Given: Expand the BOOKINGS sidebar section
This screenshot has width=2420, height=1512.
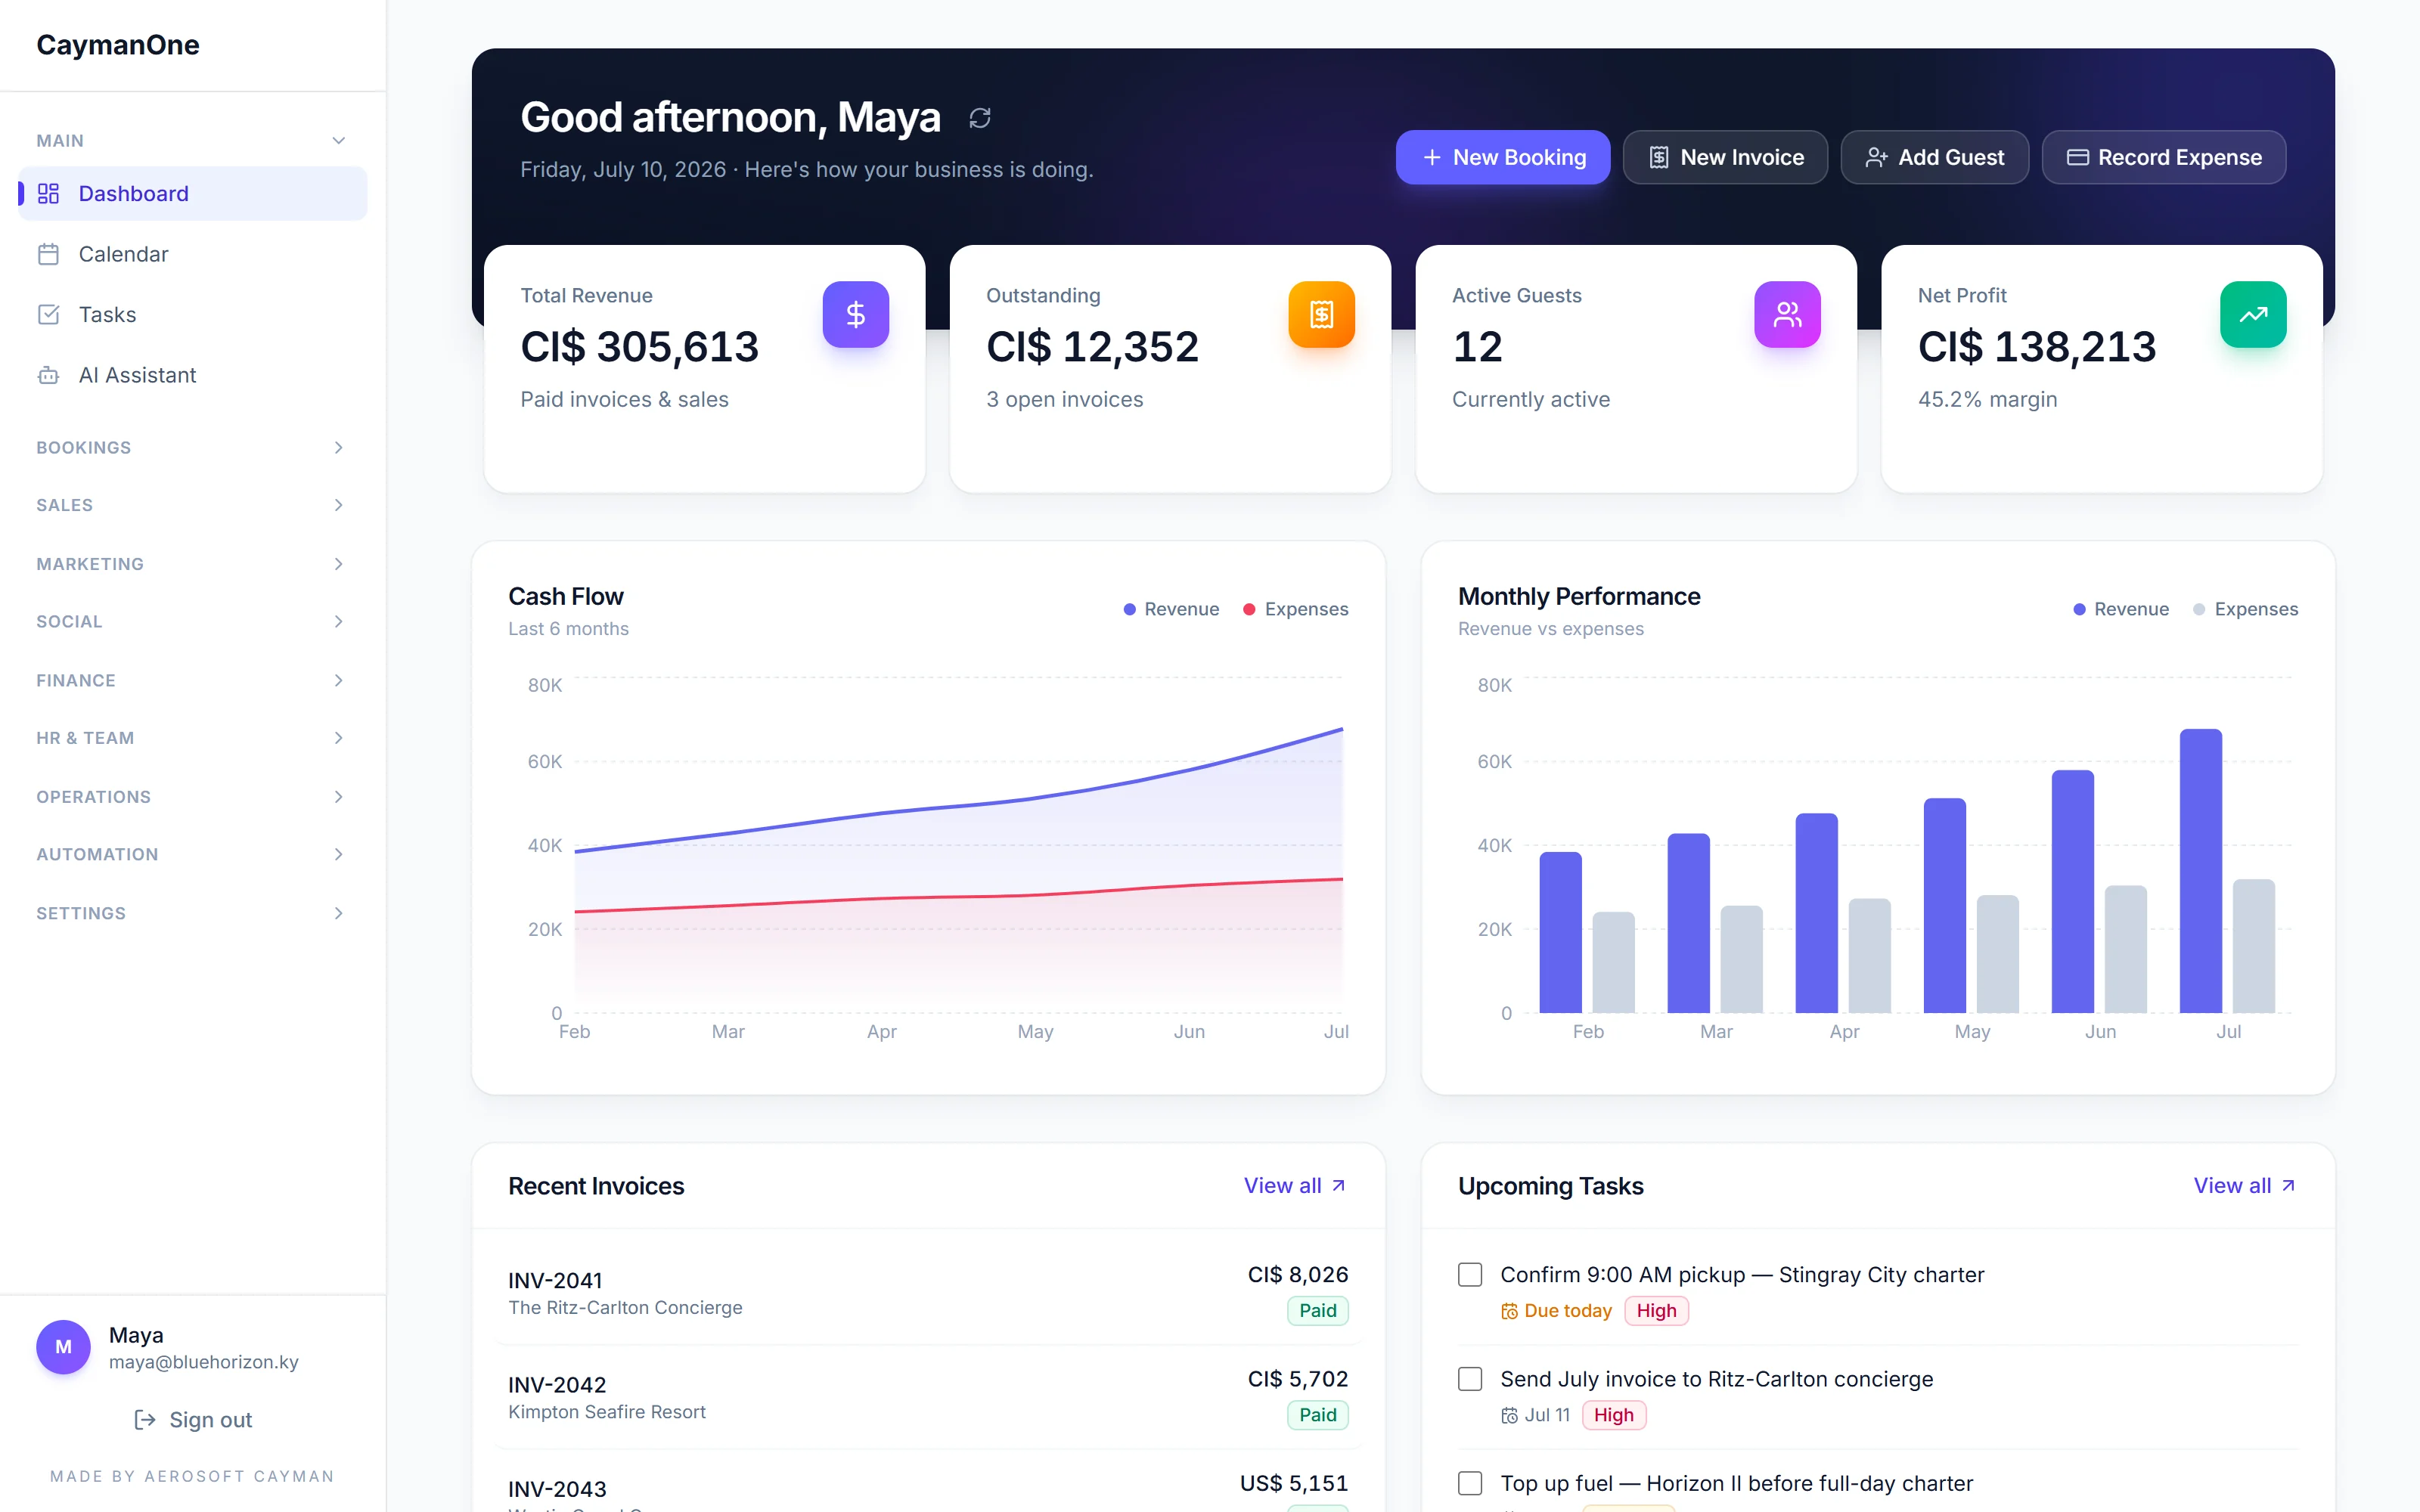Looking at the screenshot, I should coord(192,447).
